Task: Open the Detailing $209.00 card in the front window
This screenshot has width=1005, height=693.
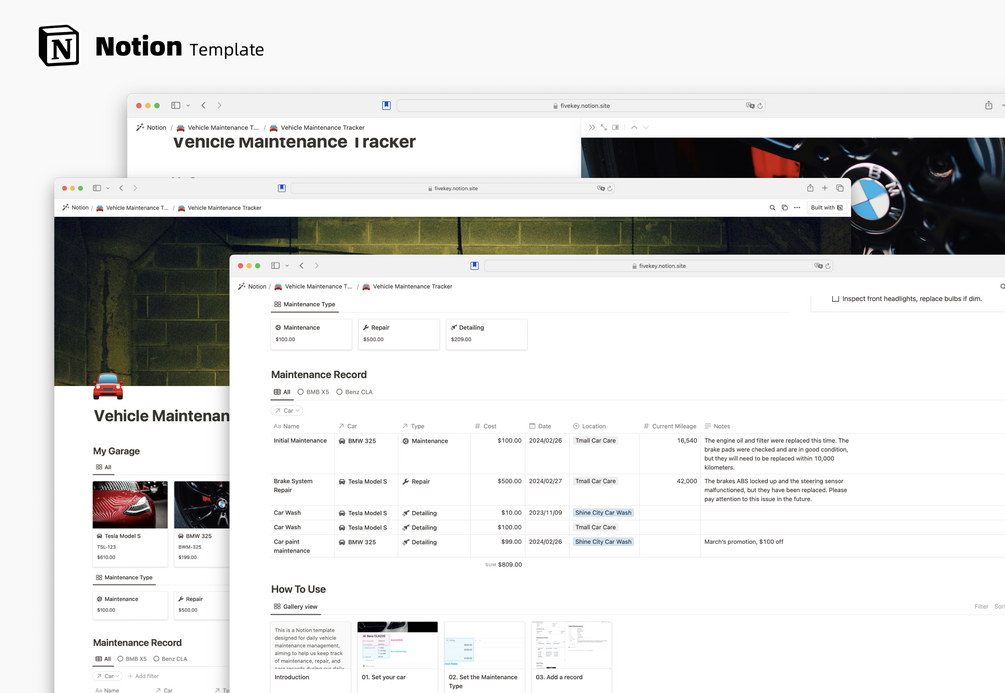Action: (x=486, y=334)
